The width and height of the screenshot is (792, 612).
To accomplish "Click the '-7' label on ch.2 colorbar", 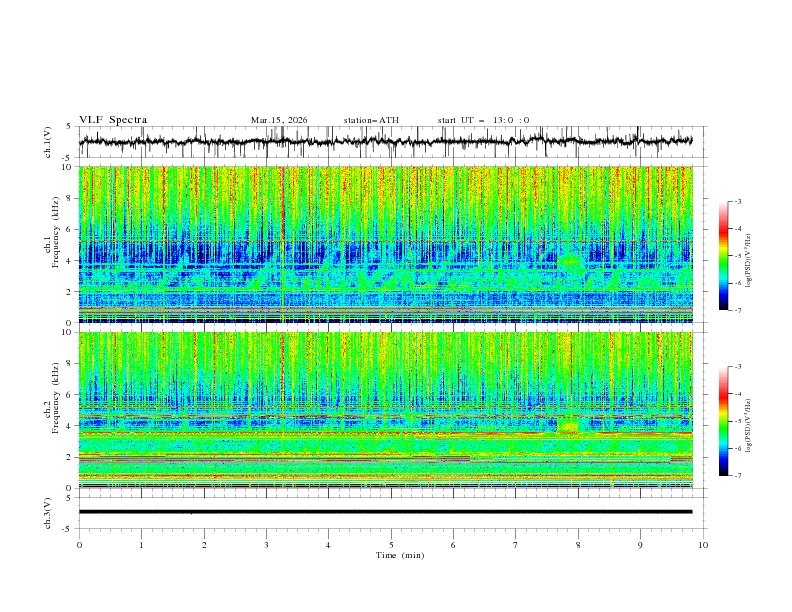I will click(737, 476).
